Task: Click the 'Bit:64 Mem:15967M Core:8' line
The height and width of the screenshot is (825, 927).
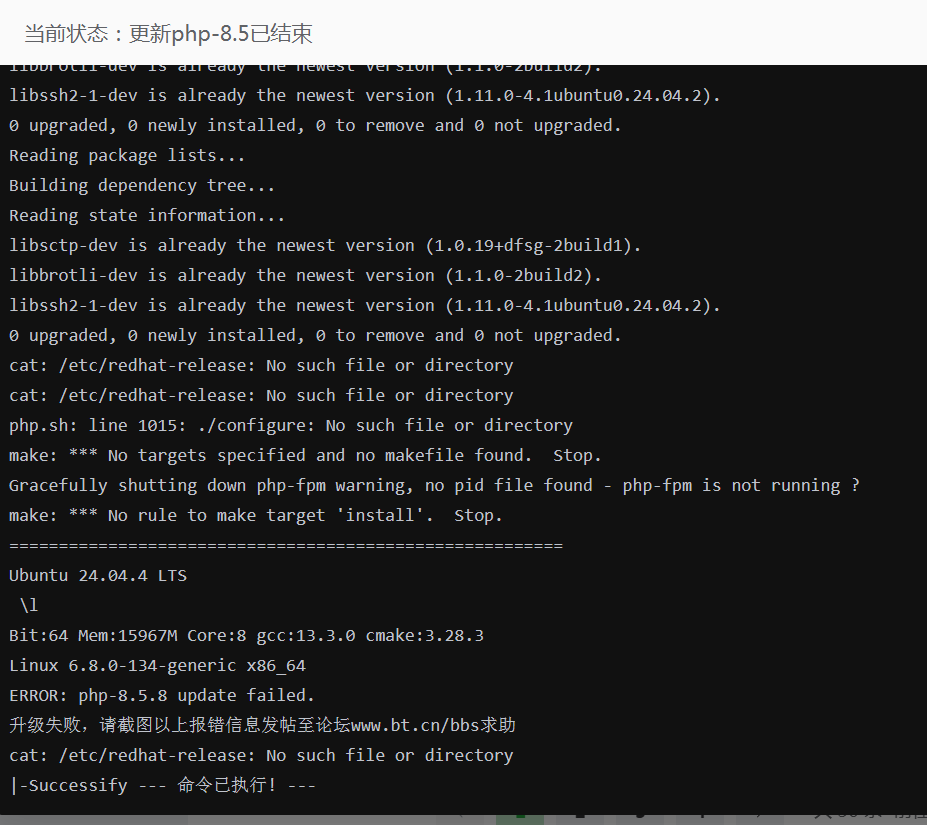Action: coord(246,635)
